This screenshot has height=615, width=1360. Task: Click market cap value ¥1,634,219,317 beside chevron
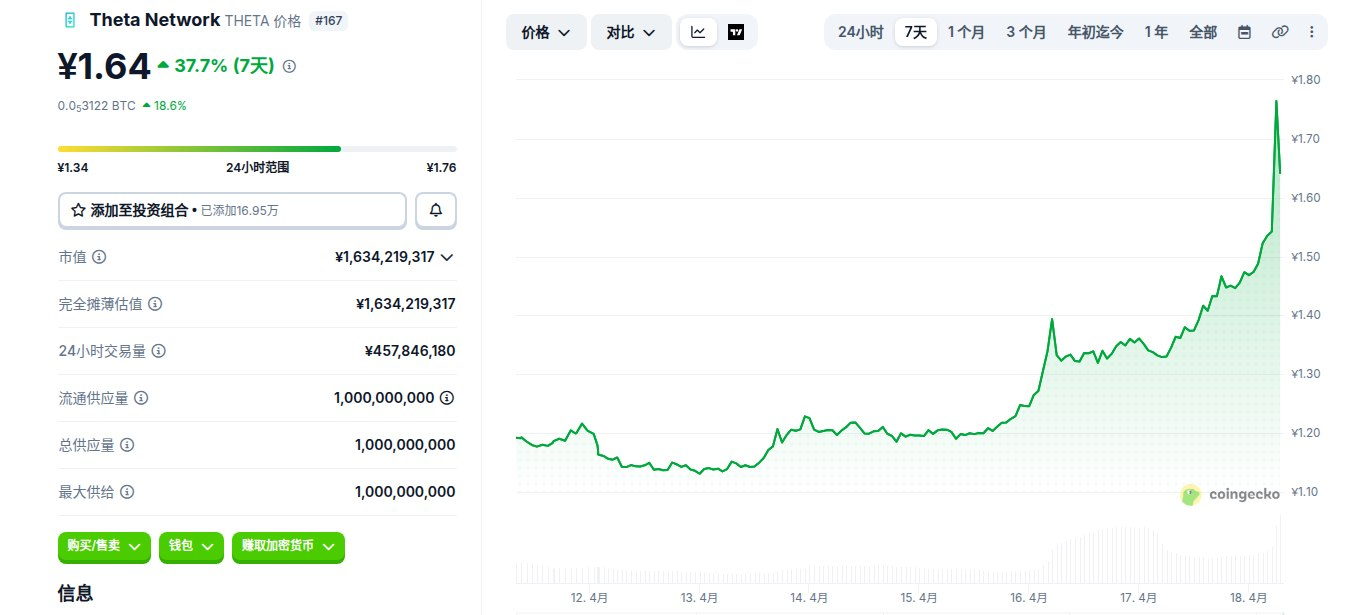(385, 257)
